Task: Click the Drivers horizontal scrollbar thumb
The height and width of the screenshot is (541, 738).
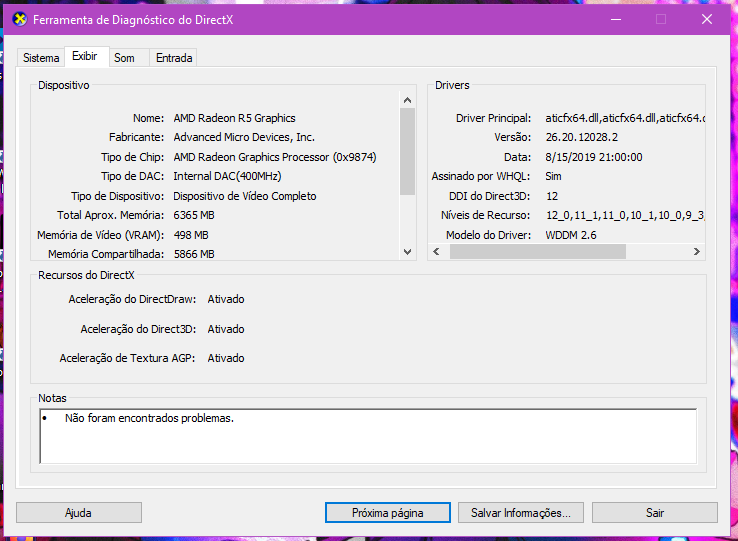Action: point(537,251)
